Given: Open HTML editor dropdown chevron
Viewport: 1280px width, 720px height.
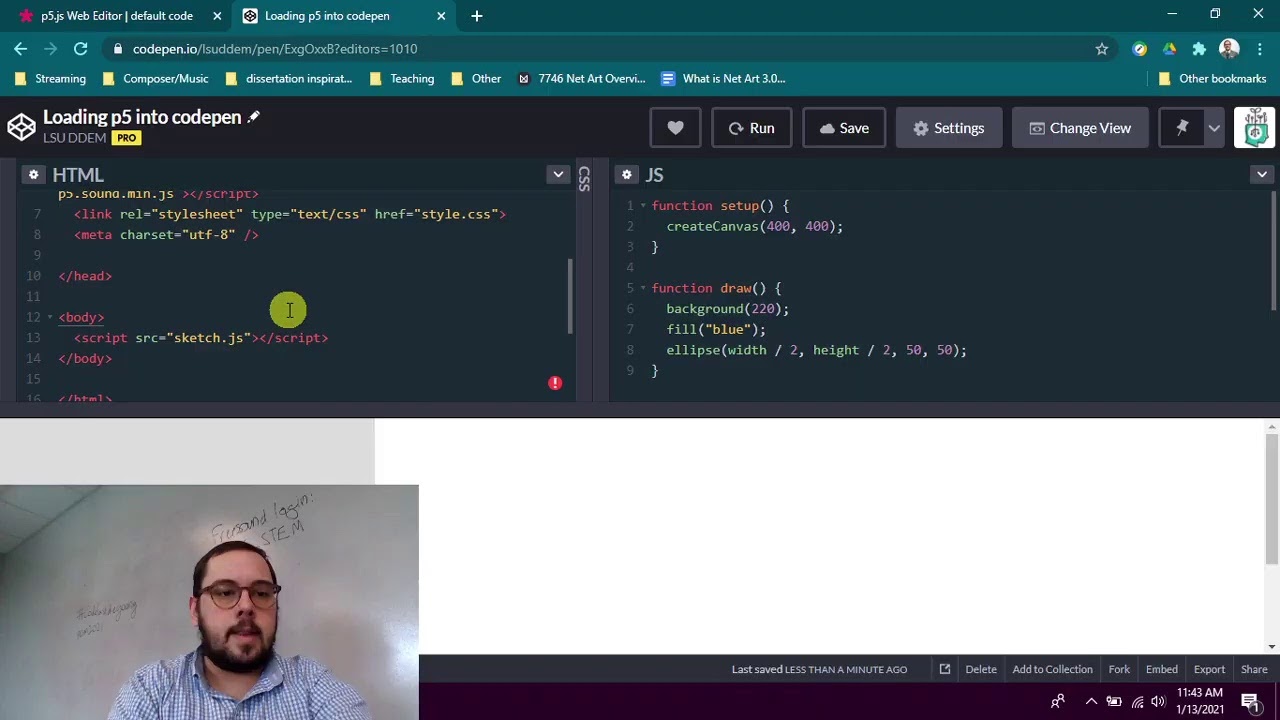Looking at the screenshot, I should tap(558, 175).
